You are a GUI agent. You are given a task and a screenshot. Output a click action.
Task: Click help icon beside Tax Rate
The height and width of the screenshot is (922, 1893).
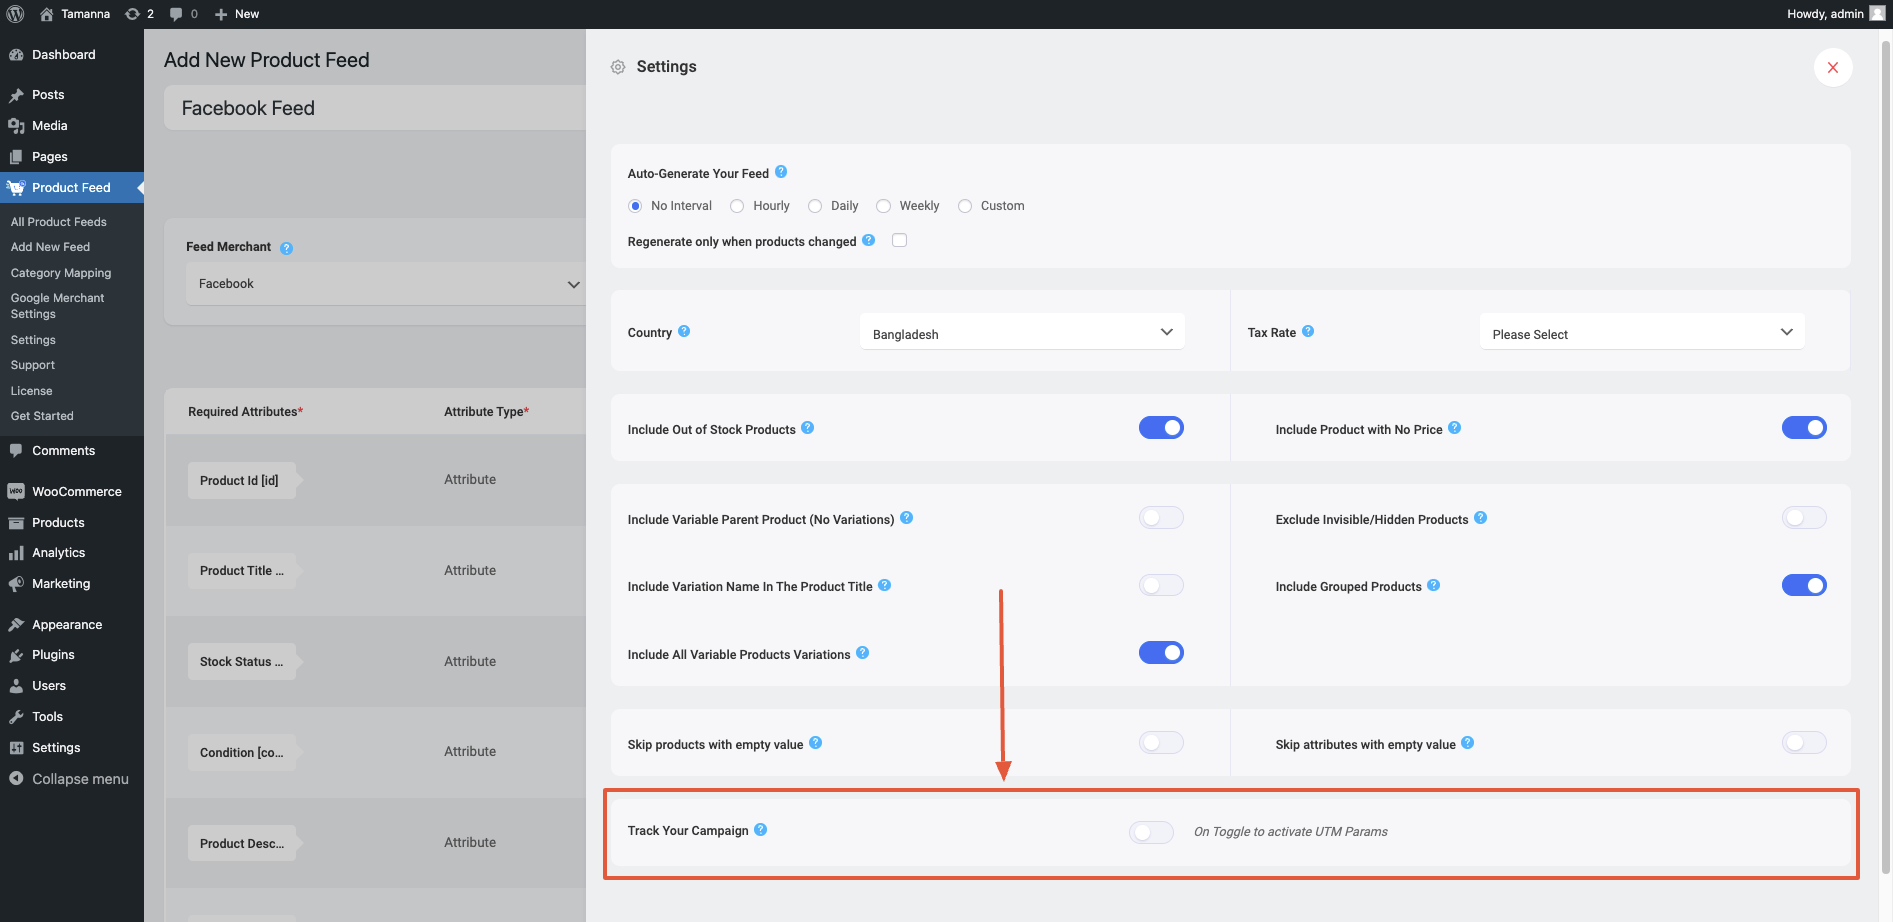tap(1308, 331)
